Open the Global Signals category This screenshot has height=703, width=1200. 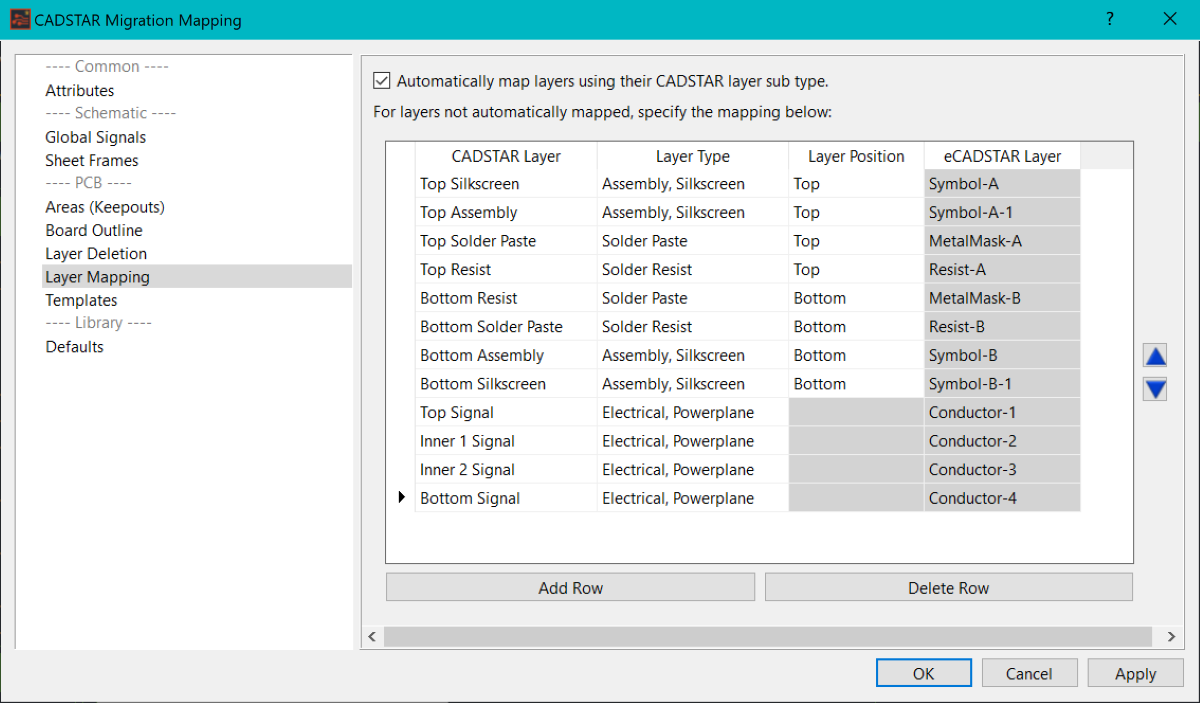tap(95, 137)
